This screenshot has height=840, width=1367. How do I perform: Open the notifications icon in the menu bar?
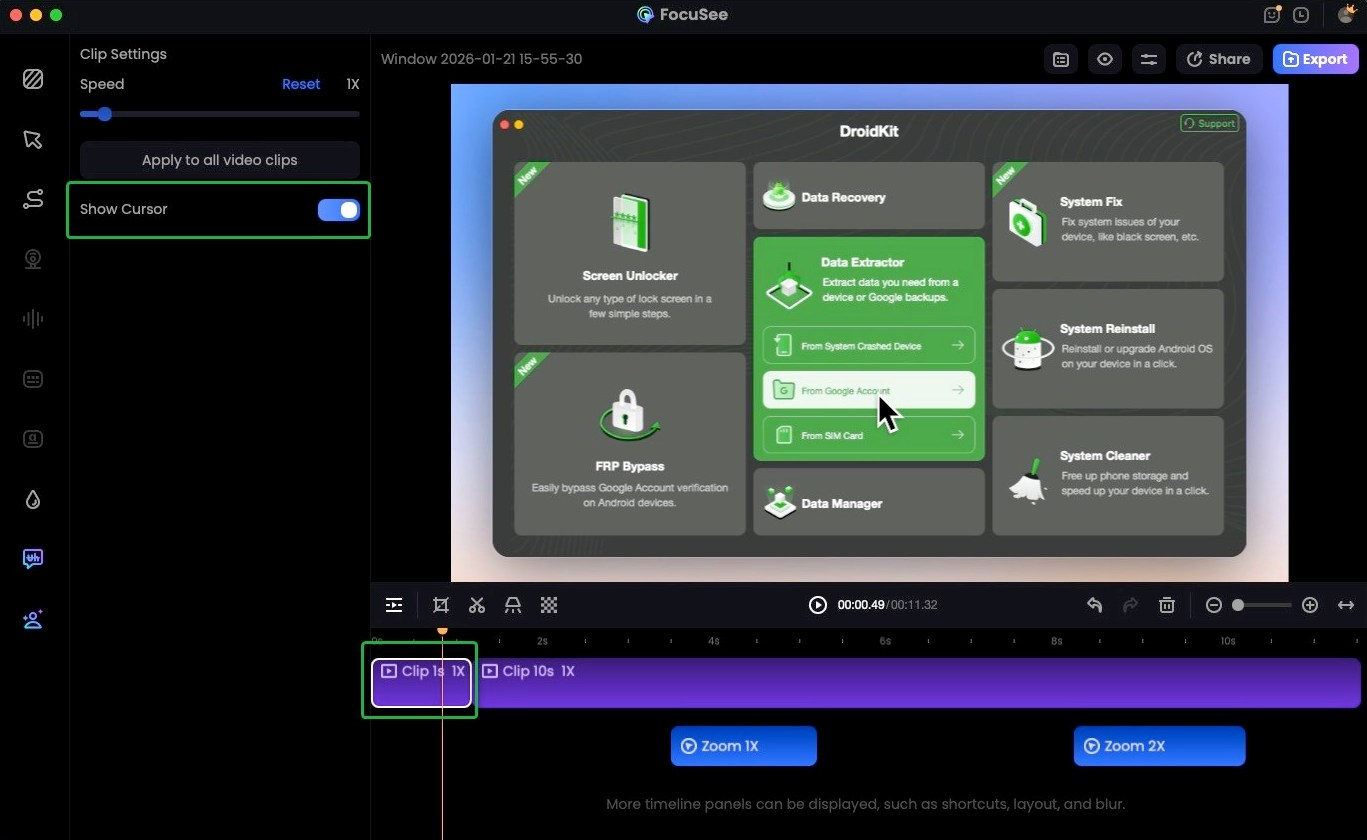click(x=1271, y=15)
